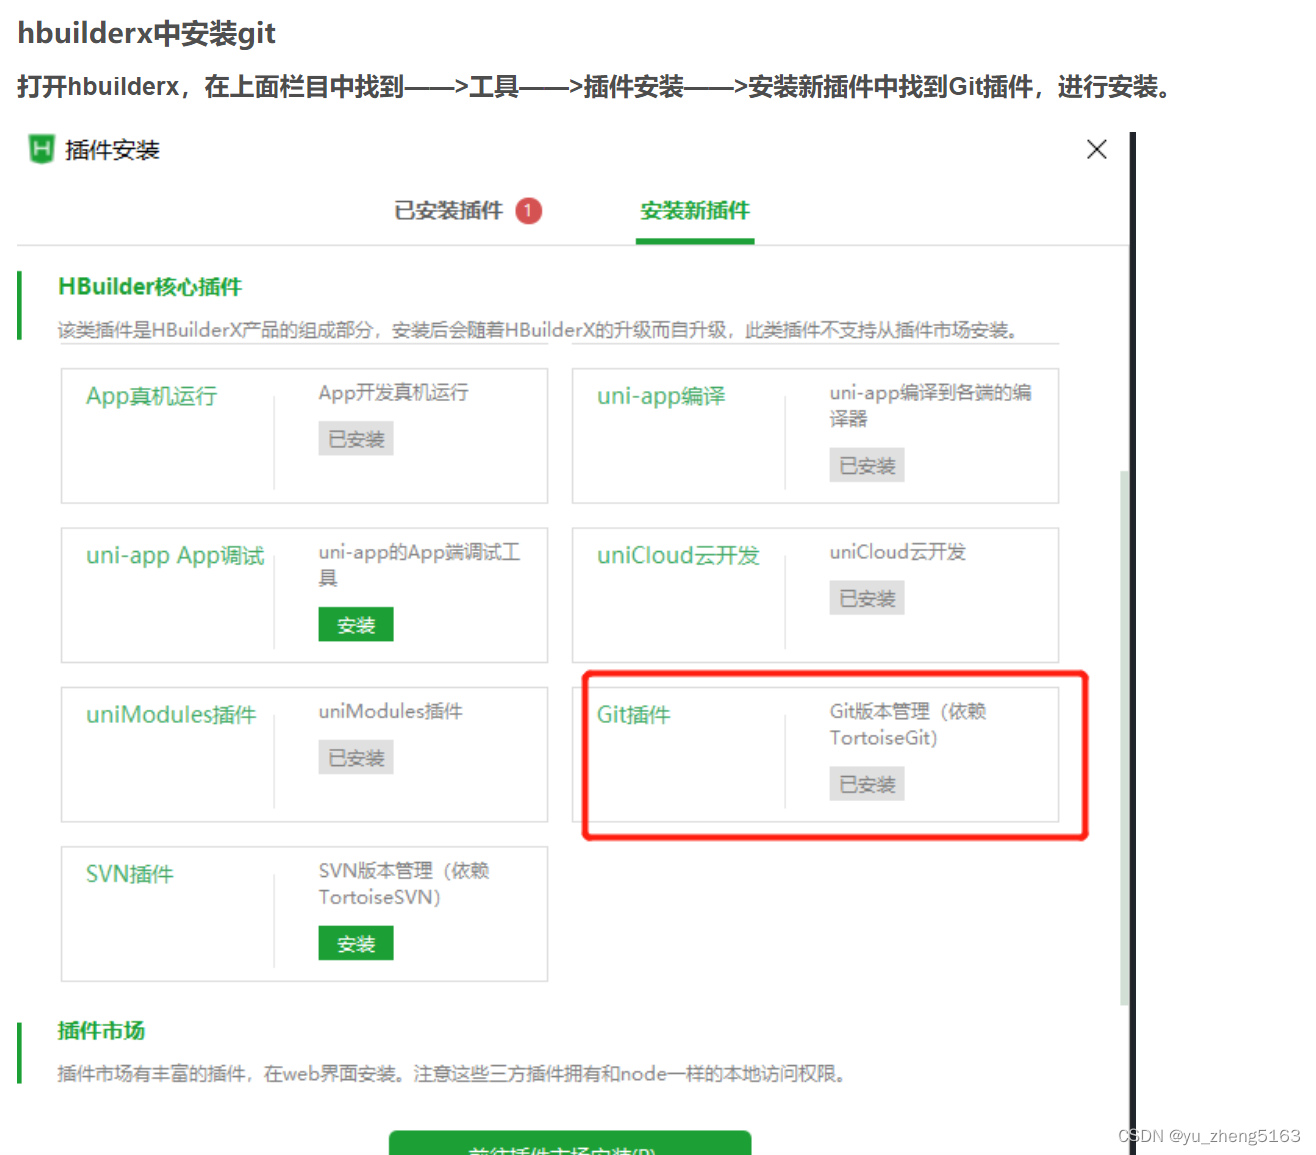This screenshot has width=1316, height=1155.
Task: Switch to the 已安装插件 tab
Action: coord(448,211)
